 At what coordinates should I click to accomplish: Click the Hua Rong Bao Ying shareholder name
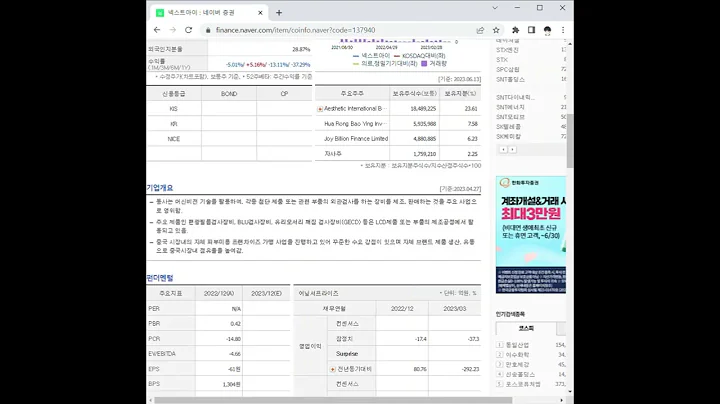tap(355, 124)
